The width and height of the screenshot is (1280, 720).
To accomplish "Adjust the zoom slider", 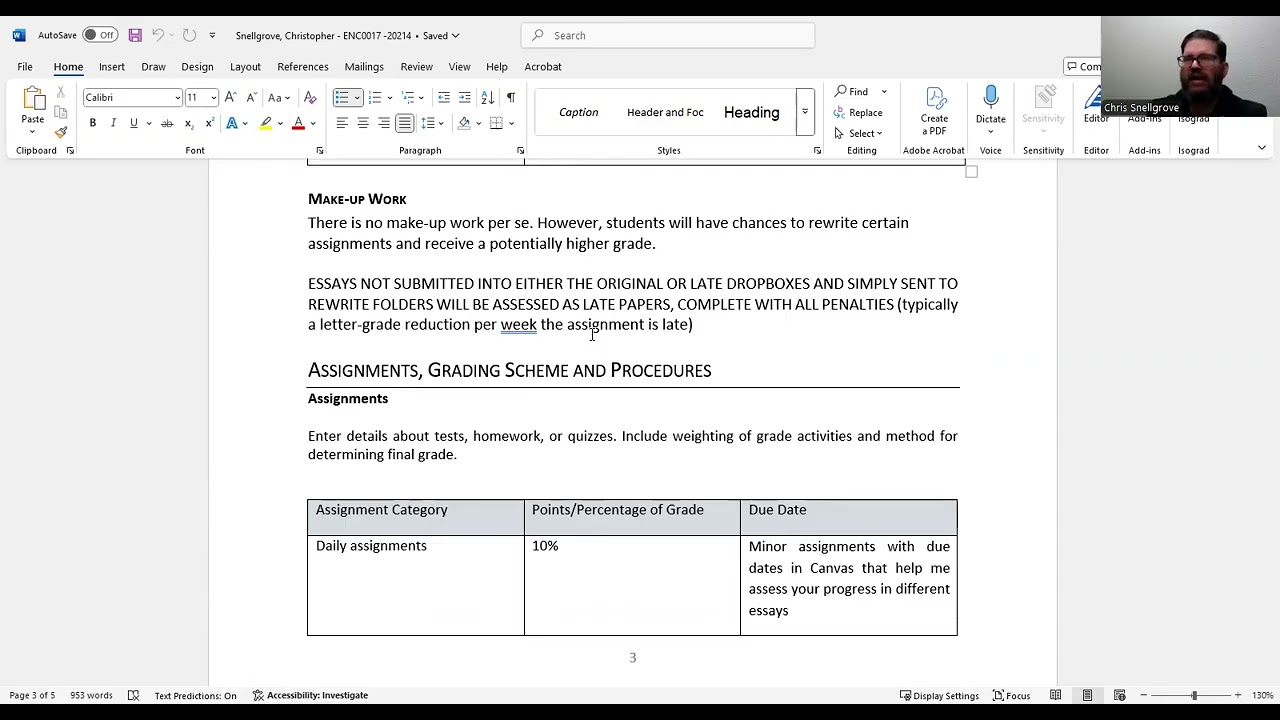I will (1193, 695).
